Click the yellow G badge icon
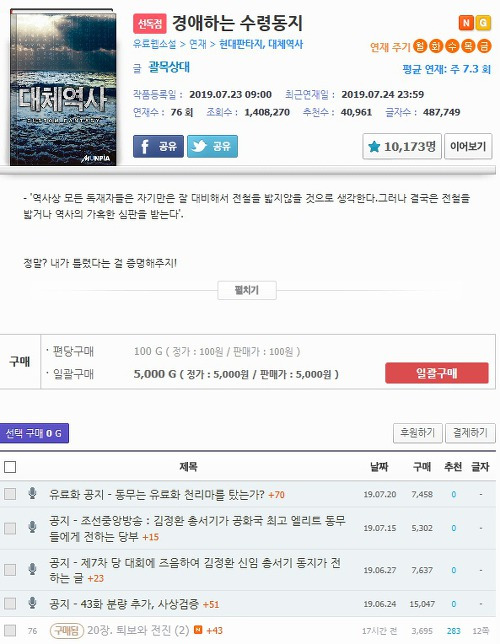Image resolution: width=500 pixels, height=644 pixels. [x=483, y=23]
